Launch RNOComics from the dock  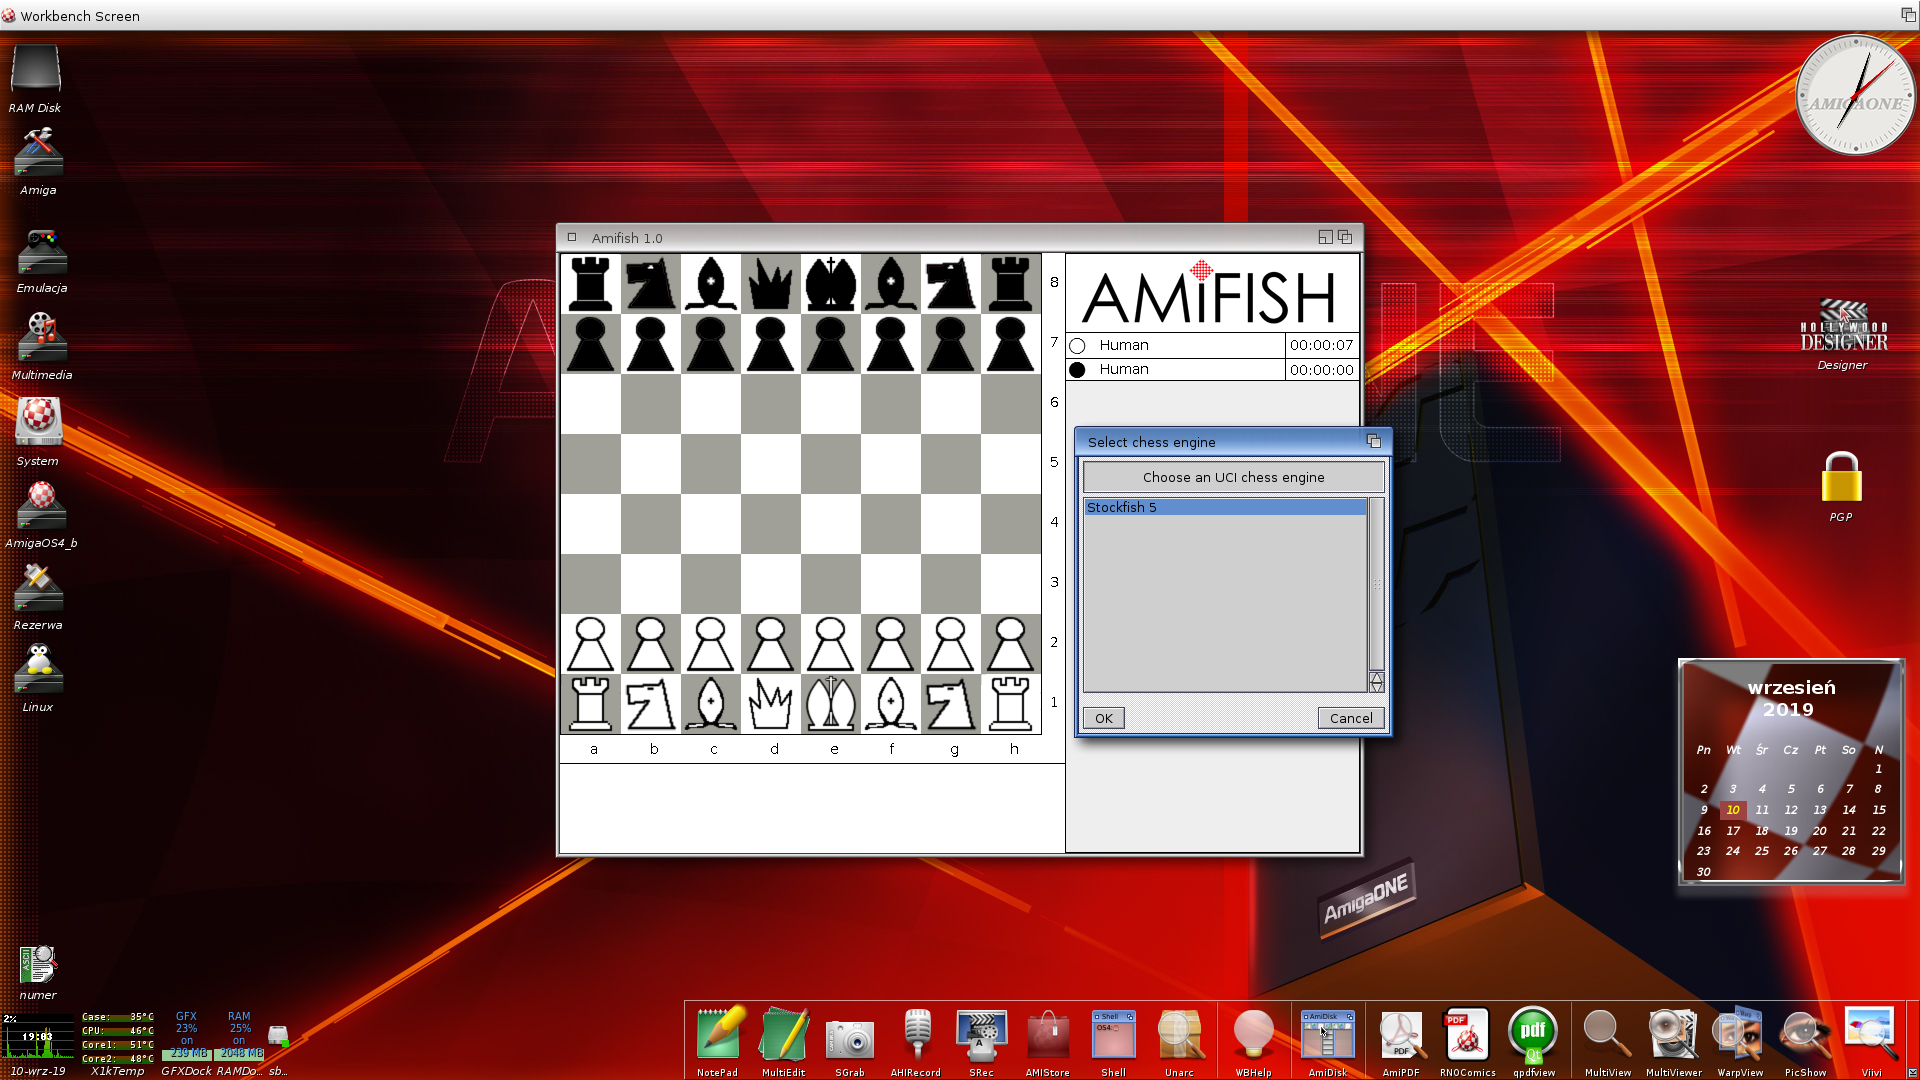pos(1468,1042)
